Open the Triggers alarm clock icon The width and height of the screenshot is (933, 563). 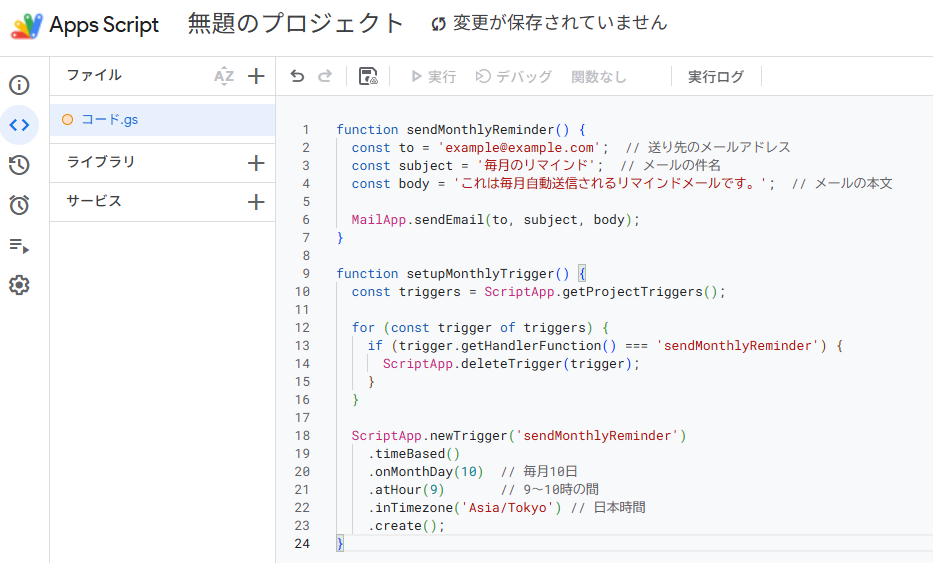pos(19,205)
